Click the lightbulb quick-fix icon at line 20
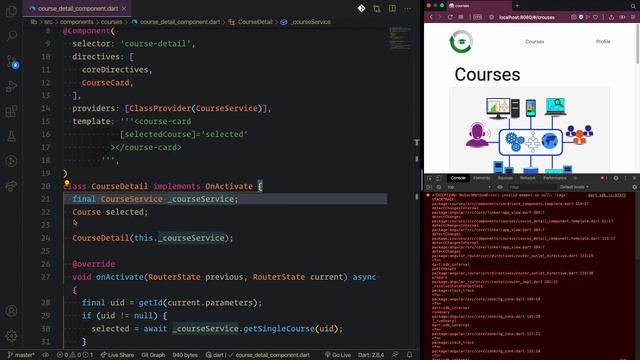This screenshot has width=640, height=360. 67,183
